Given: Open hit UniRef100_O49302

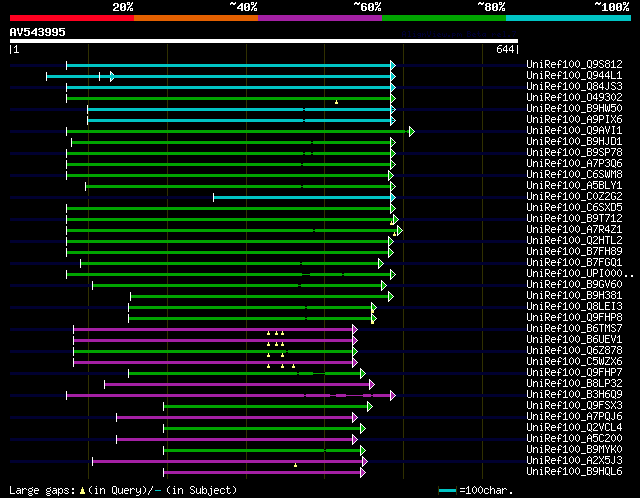Looking at the screenshot, I should point(574,97).
